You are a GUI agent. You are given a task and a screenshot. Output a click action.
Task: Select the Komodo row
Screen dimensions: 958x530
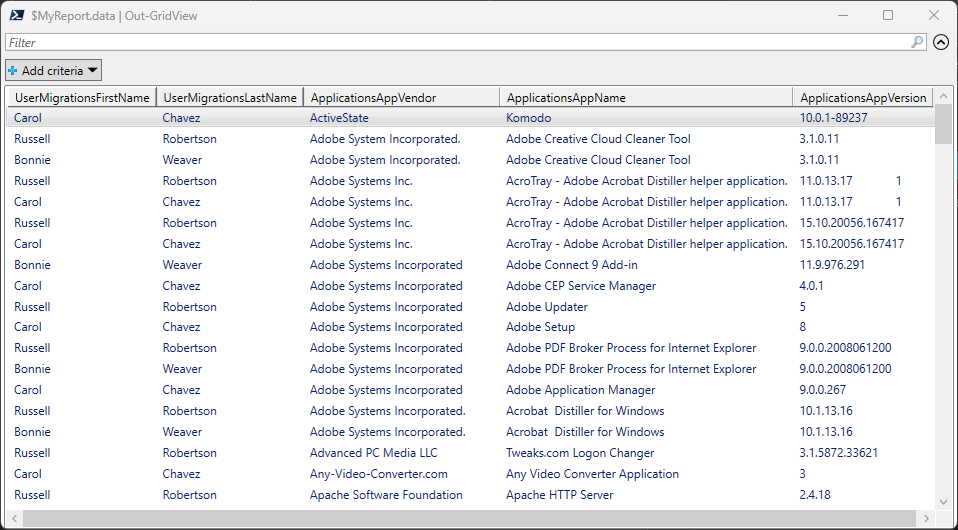click(x=470, y=118)
